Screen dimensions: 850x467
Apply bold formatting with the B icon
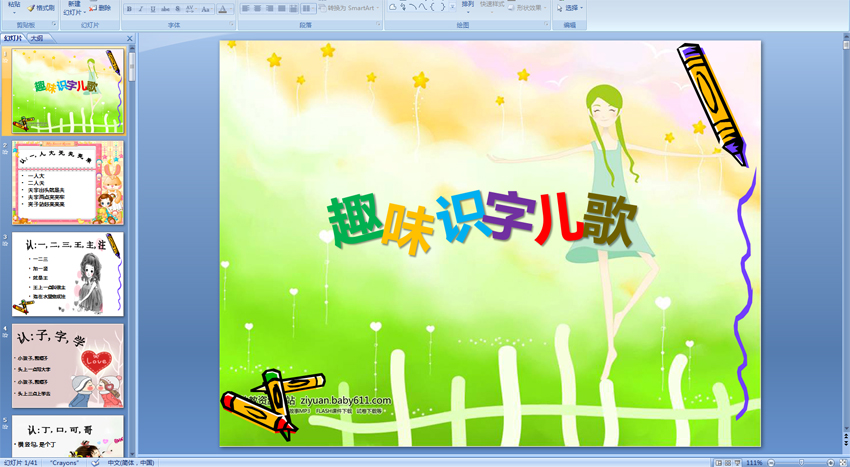point(129,9)
